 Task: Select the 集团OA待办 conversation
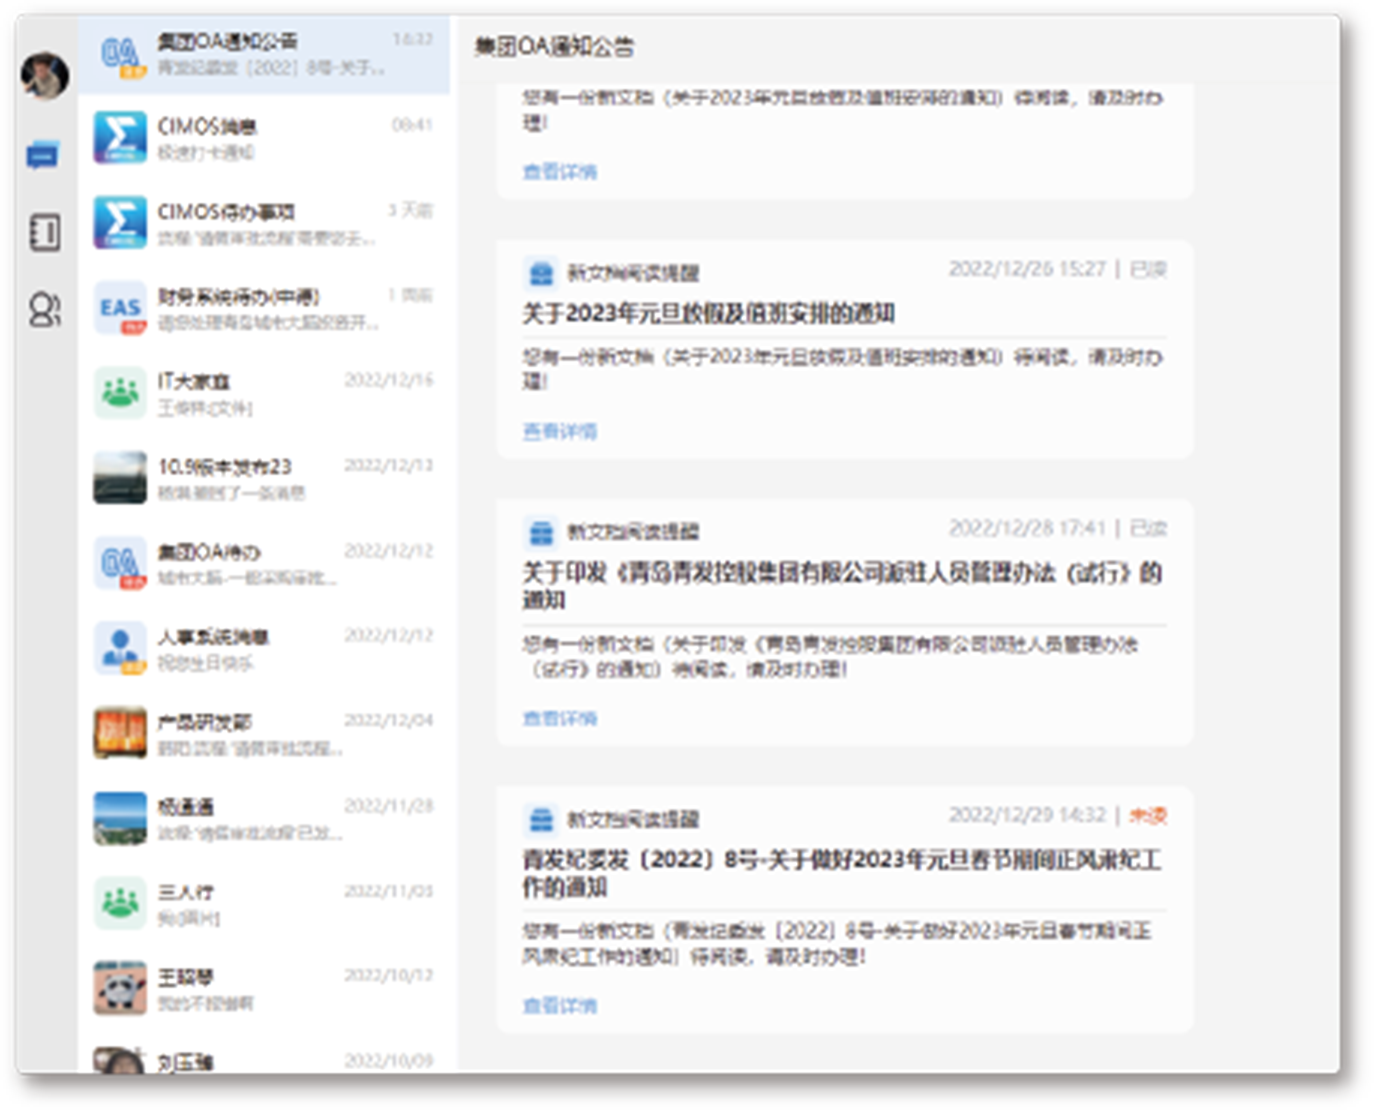[264, 564]
